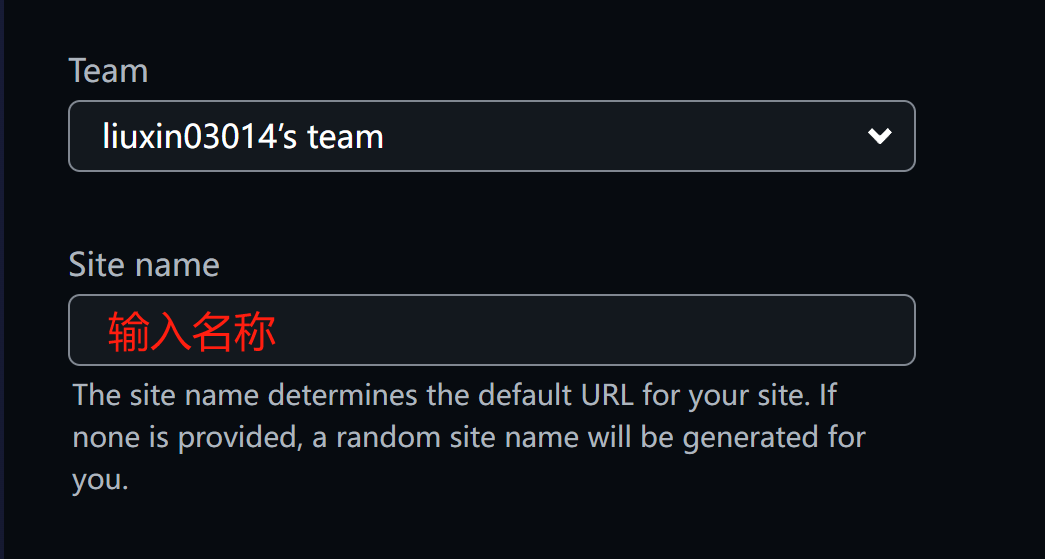The width and height of the screenshot is (1045, 559).
Task: Click the chevron arrow in Team dropdown
Action: pos(880,137)
